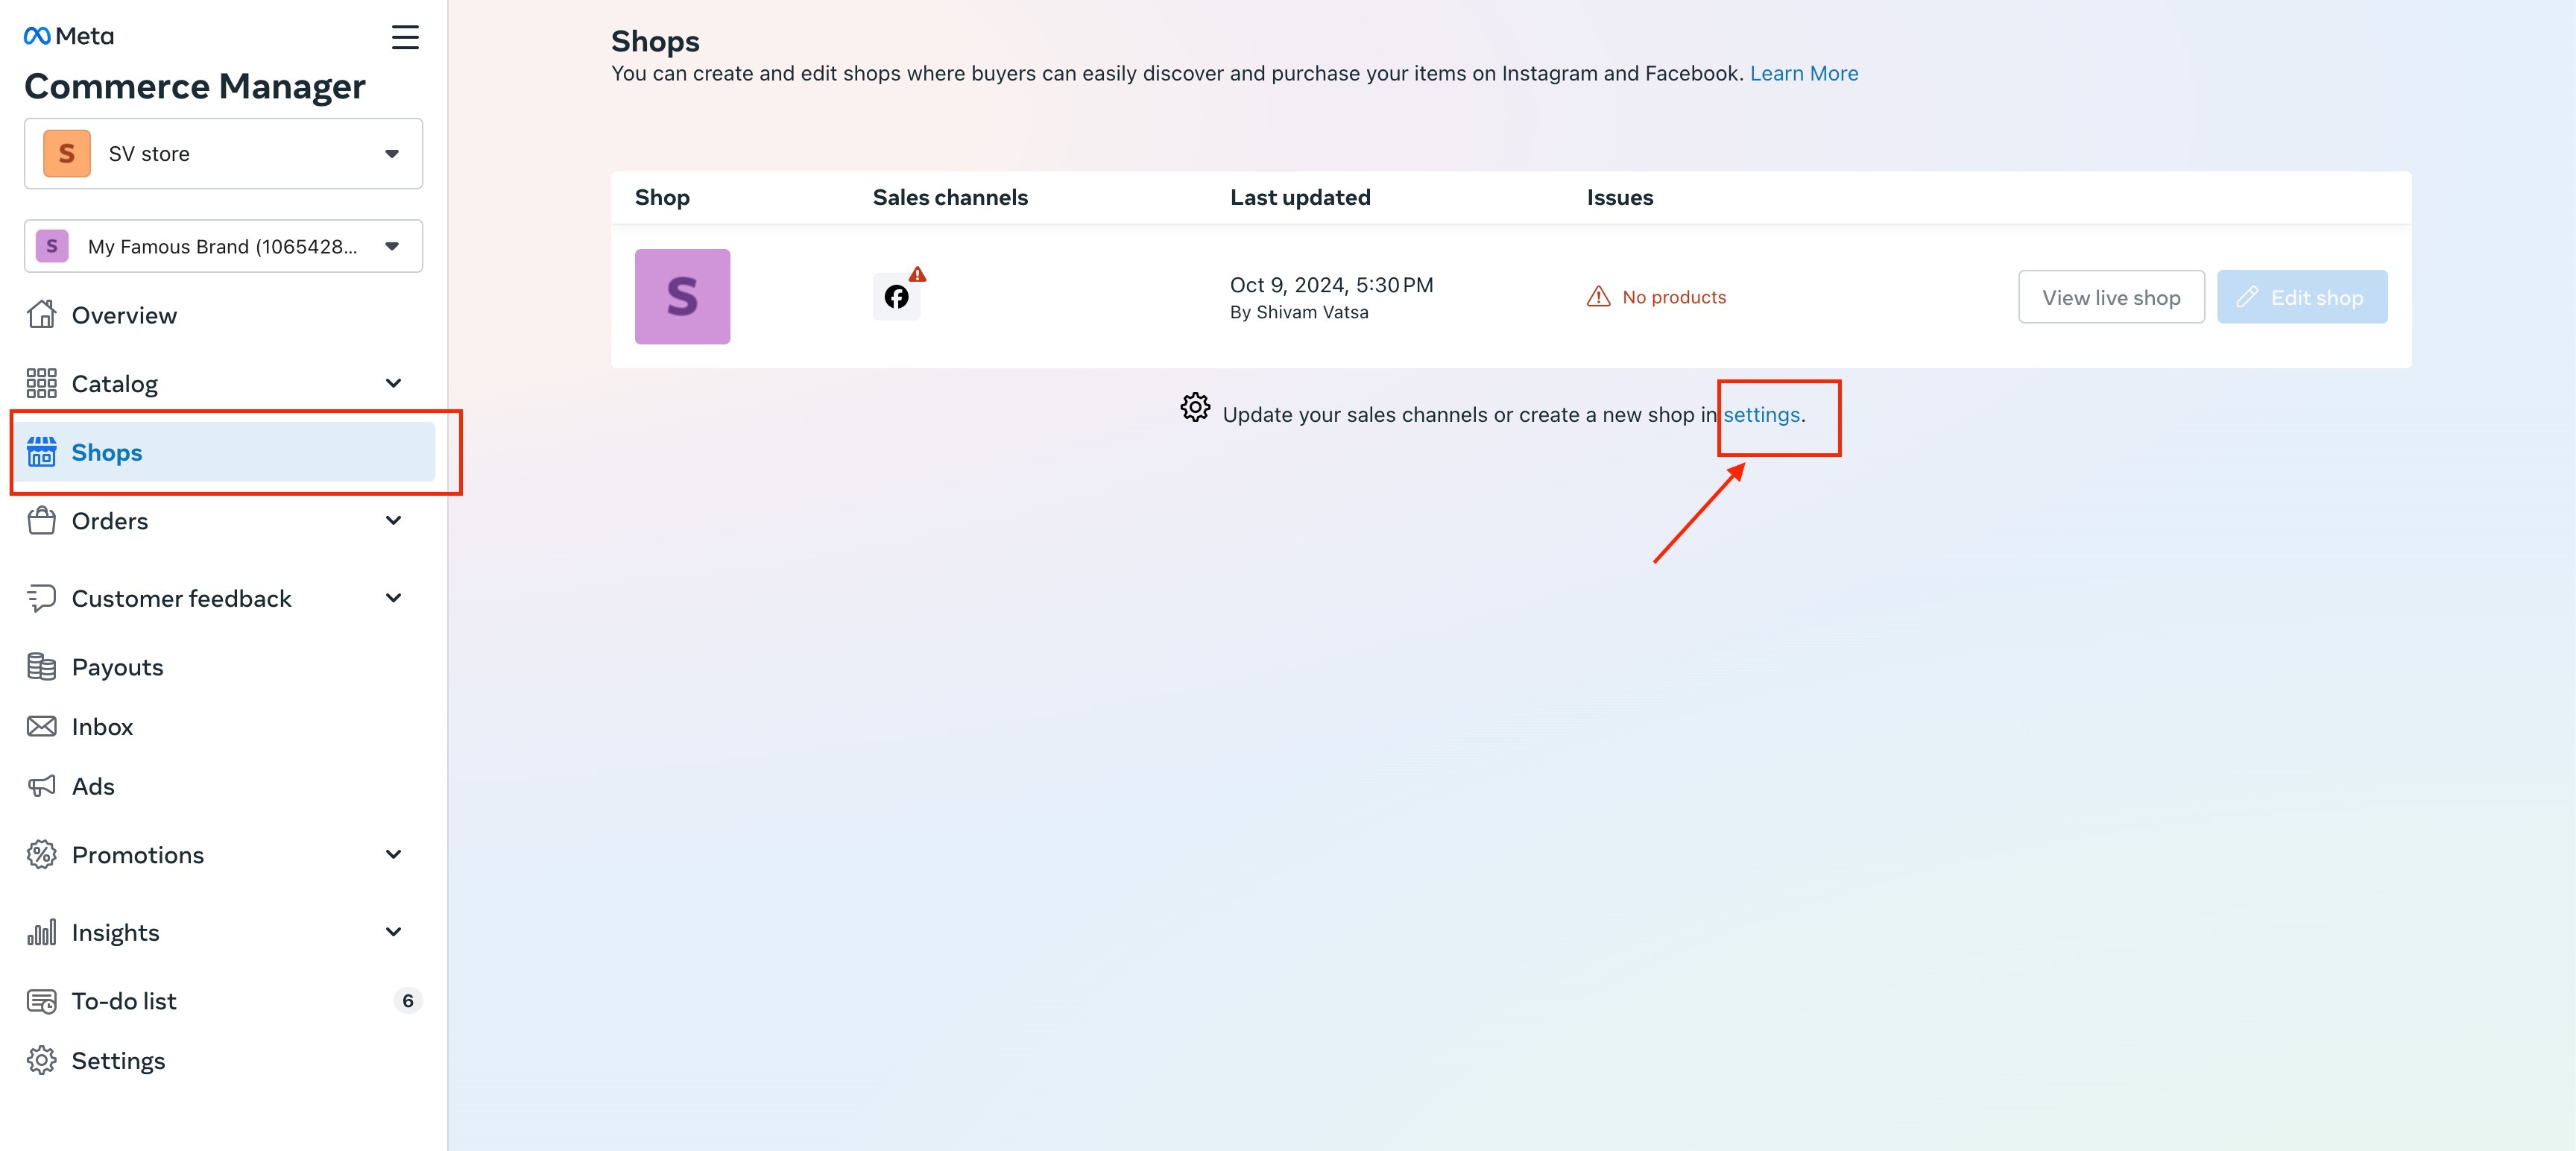Click the Payouts coins icon

click(41, 667)
